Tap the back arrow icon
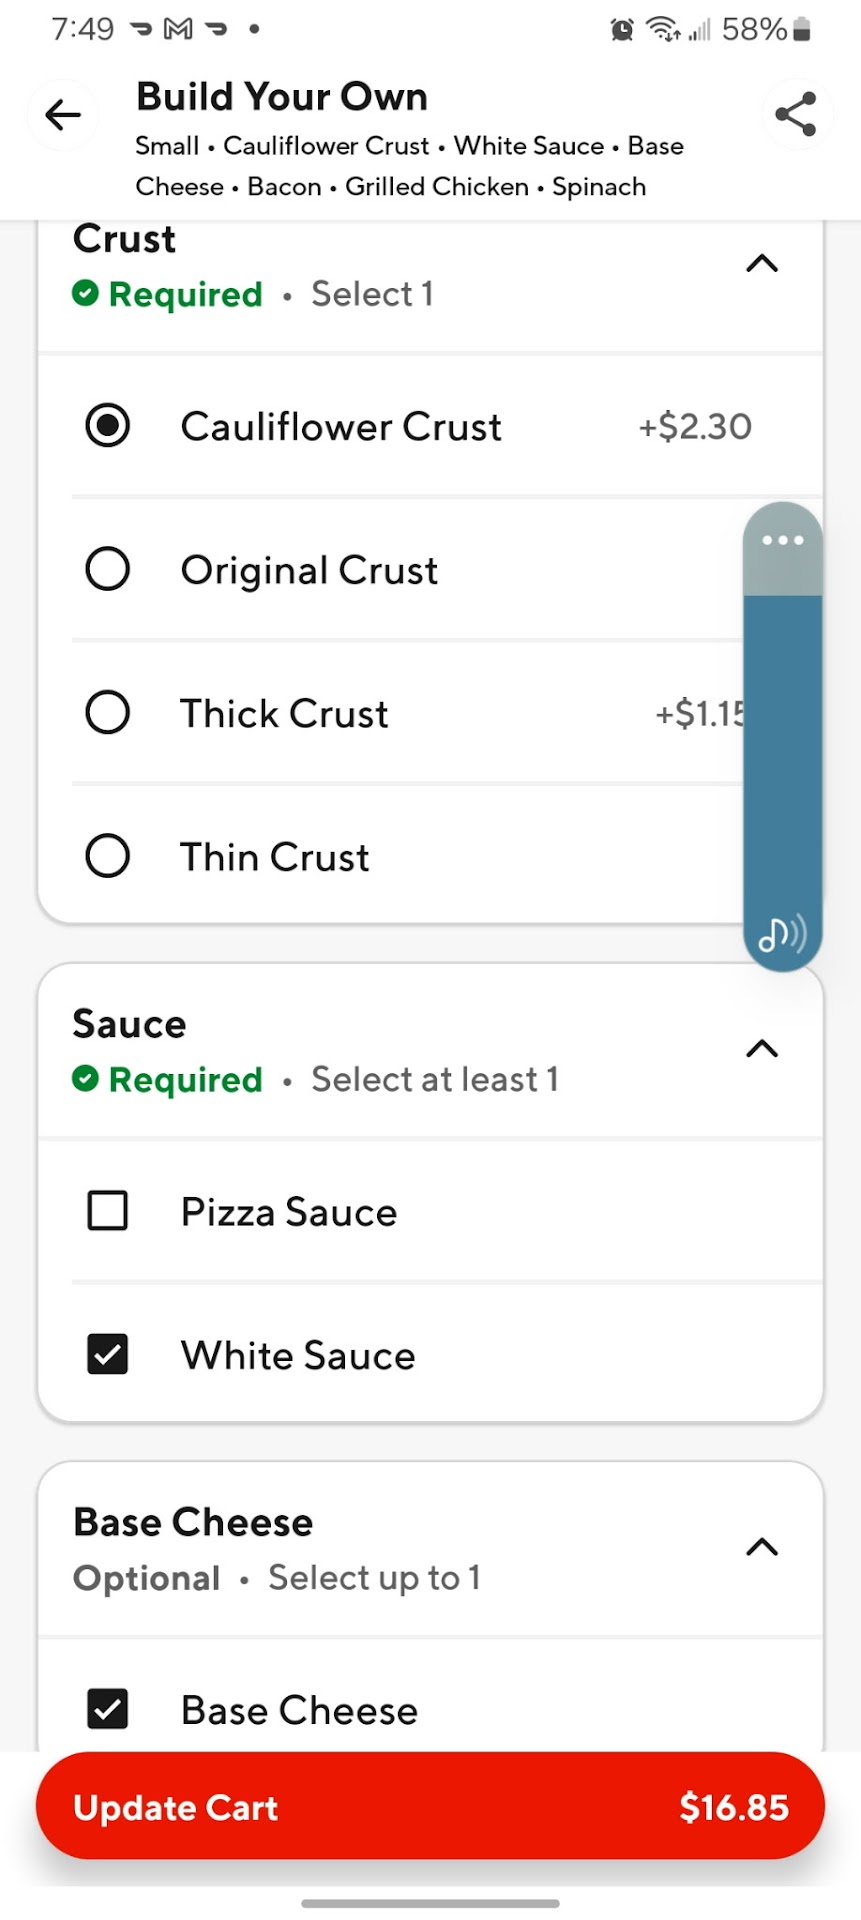This screenshot has width=861, height=1920. tap(63, 115)
